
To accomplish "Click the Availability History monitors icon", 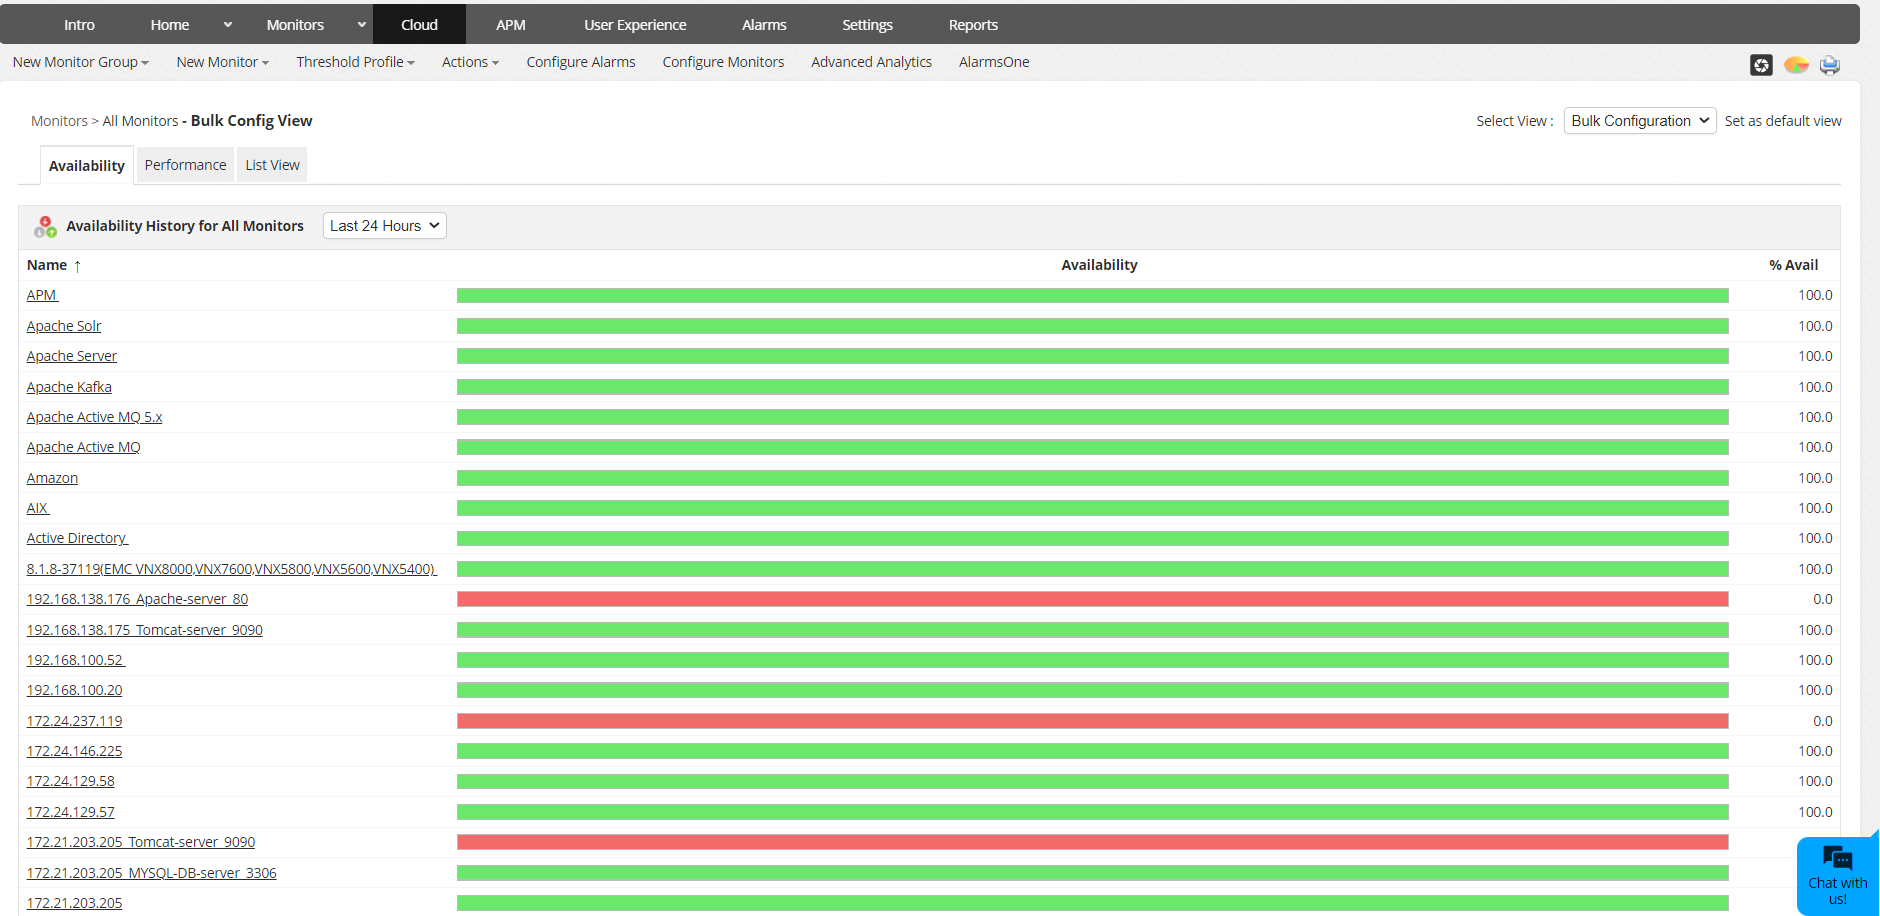I will click(x=45, y=226).
